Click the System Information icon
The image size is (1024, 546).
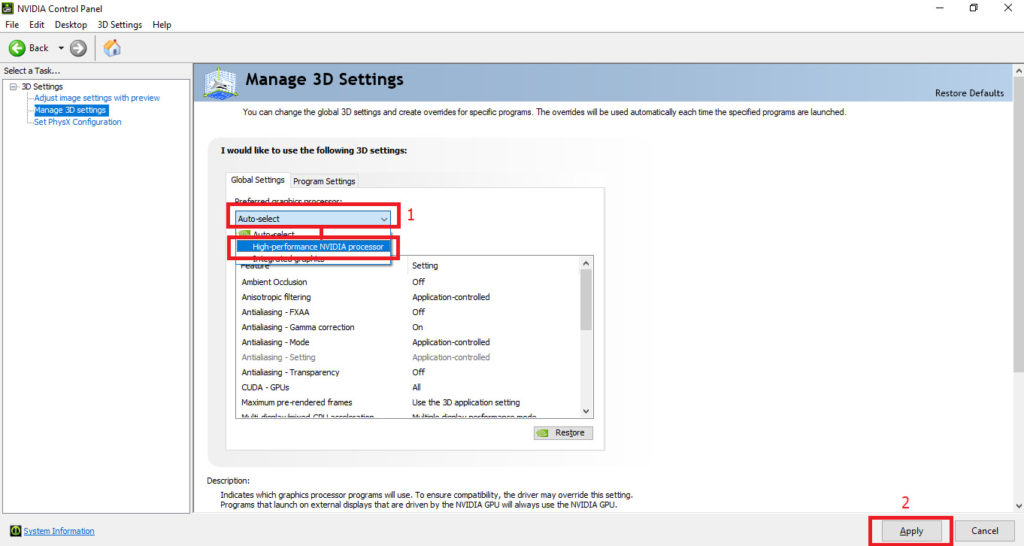pos(15,531)
